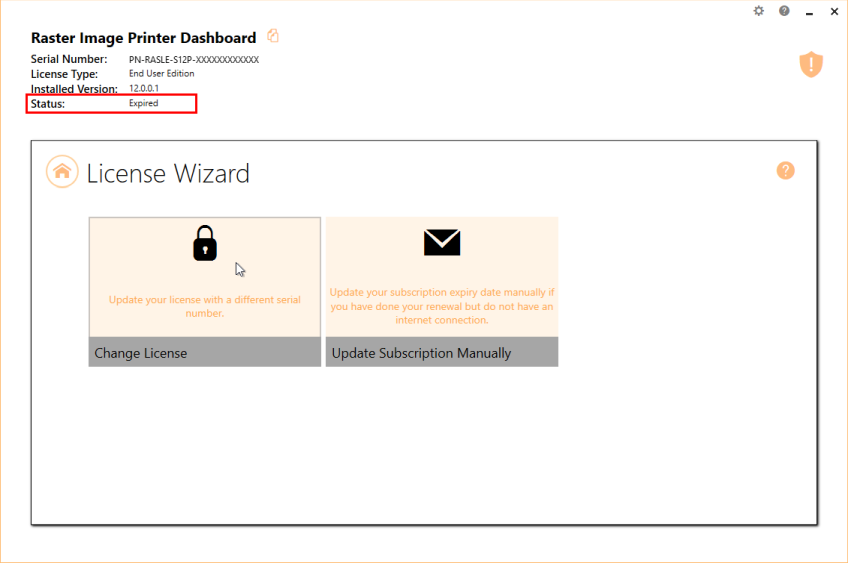Click 'Update your license with a different serial number' text
Viewport: 848px width, 563px height.
pos(204,306)
